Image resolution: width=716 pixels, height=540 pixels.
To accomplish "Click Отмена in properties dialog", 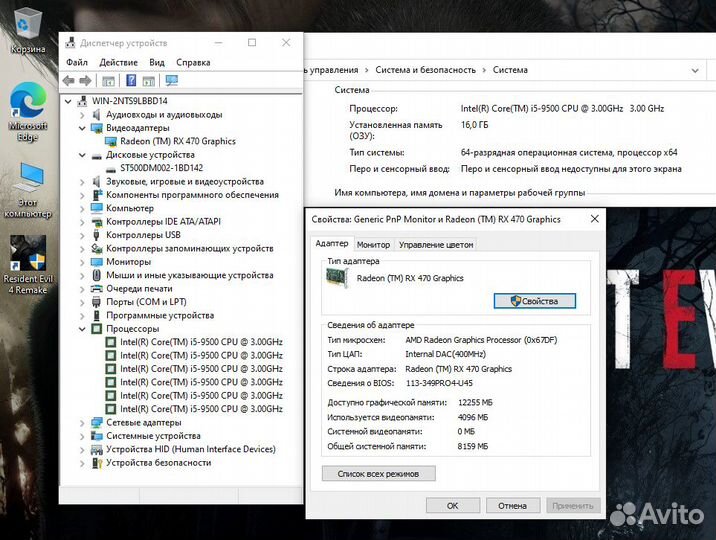I will coord(512,506).
